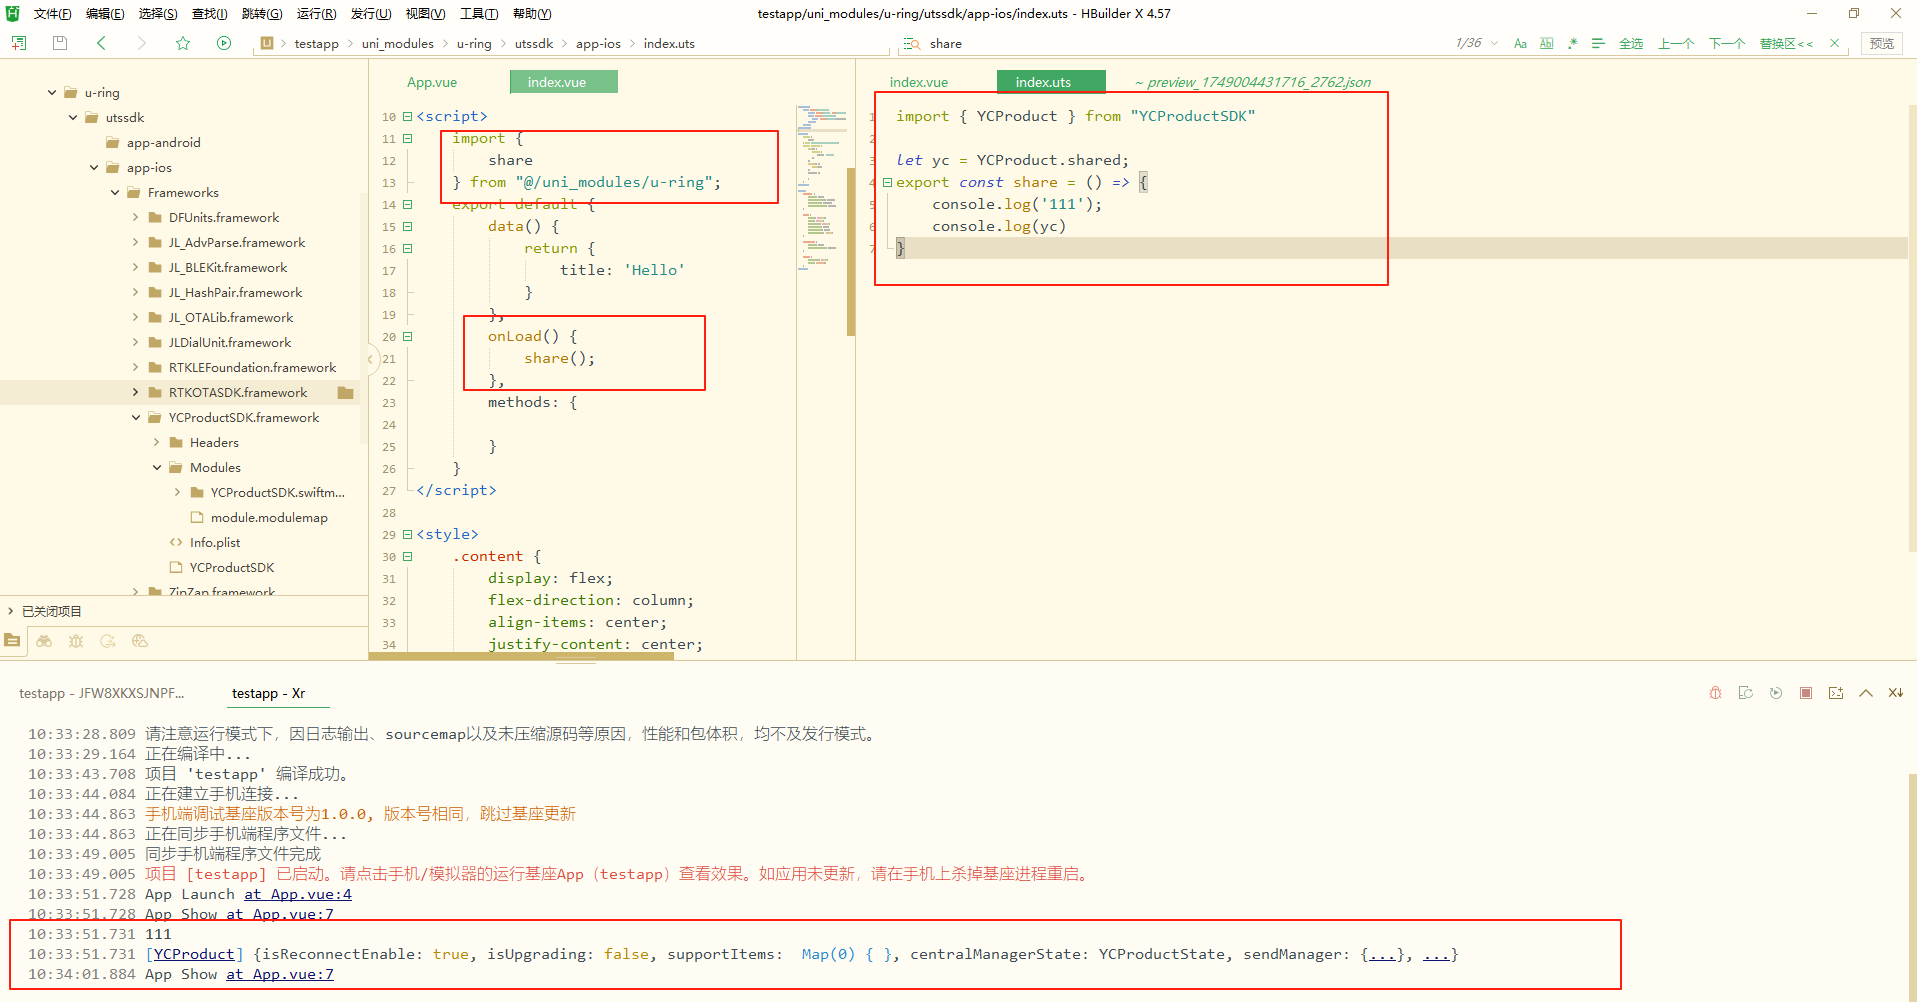Expand JL_BLEKit.framework folder
Viewport: 1917px width, 1002px height.
pyautogui.click(x=136, y=267)
